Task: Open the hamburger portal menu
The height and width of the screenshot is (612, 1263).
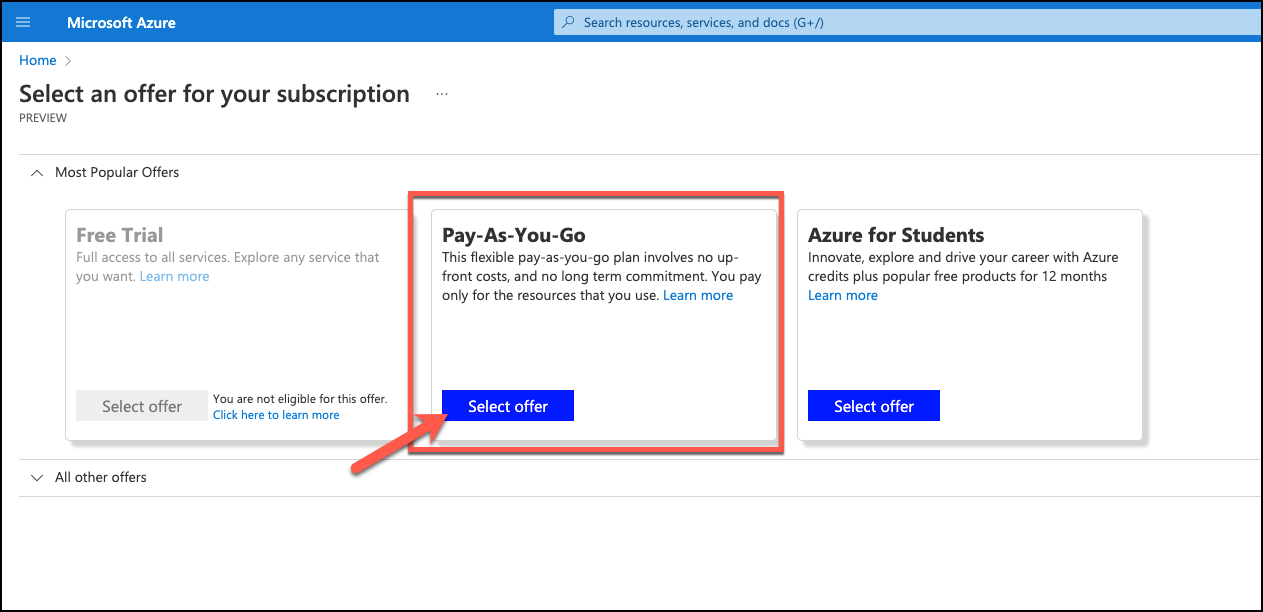Action: pos(23,22)
